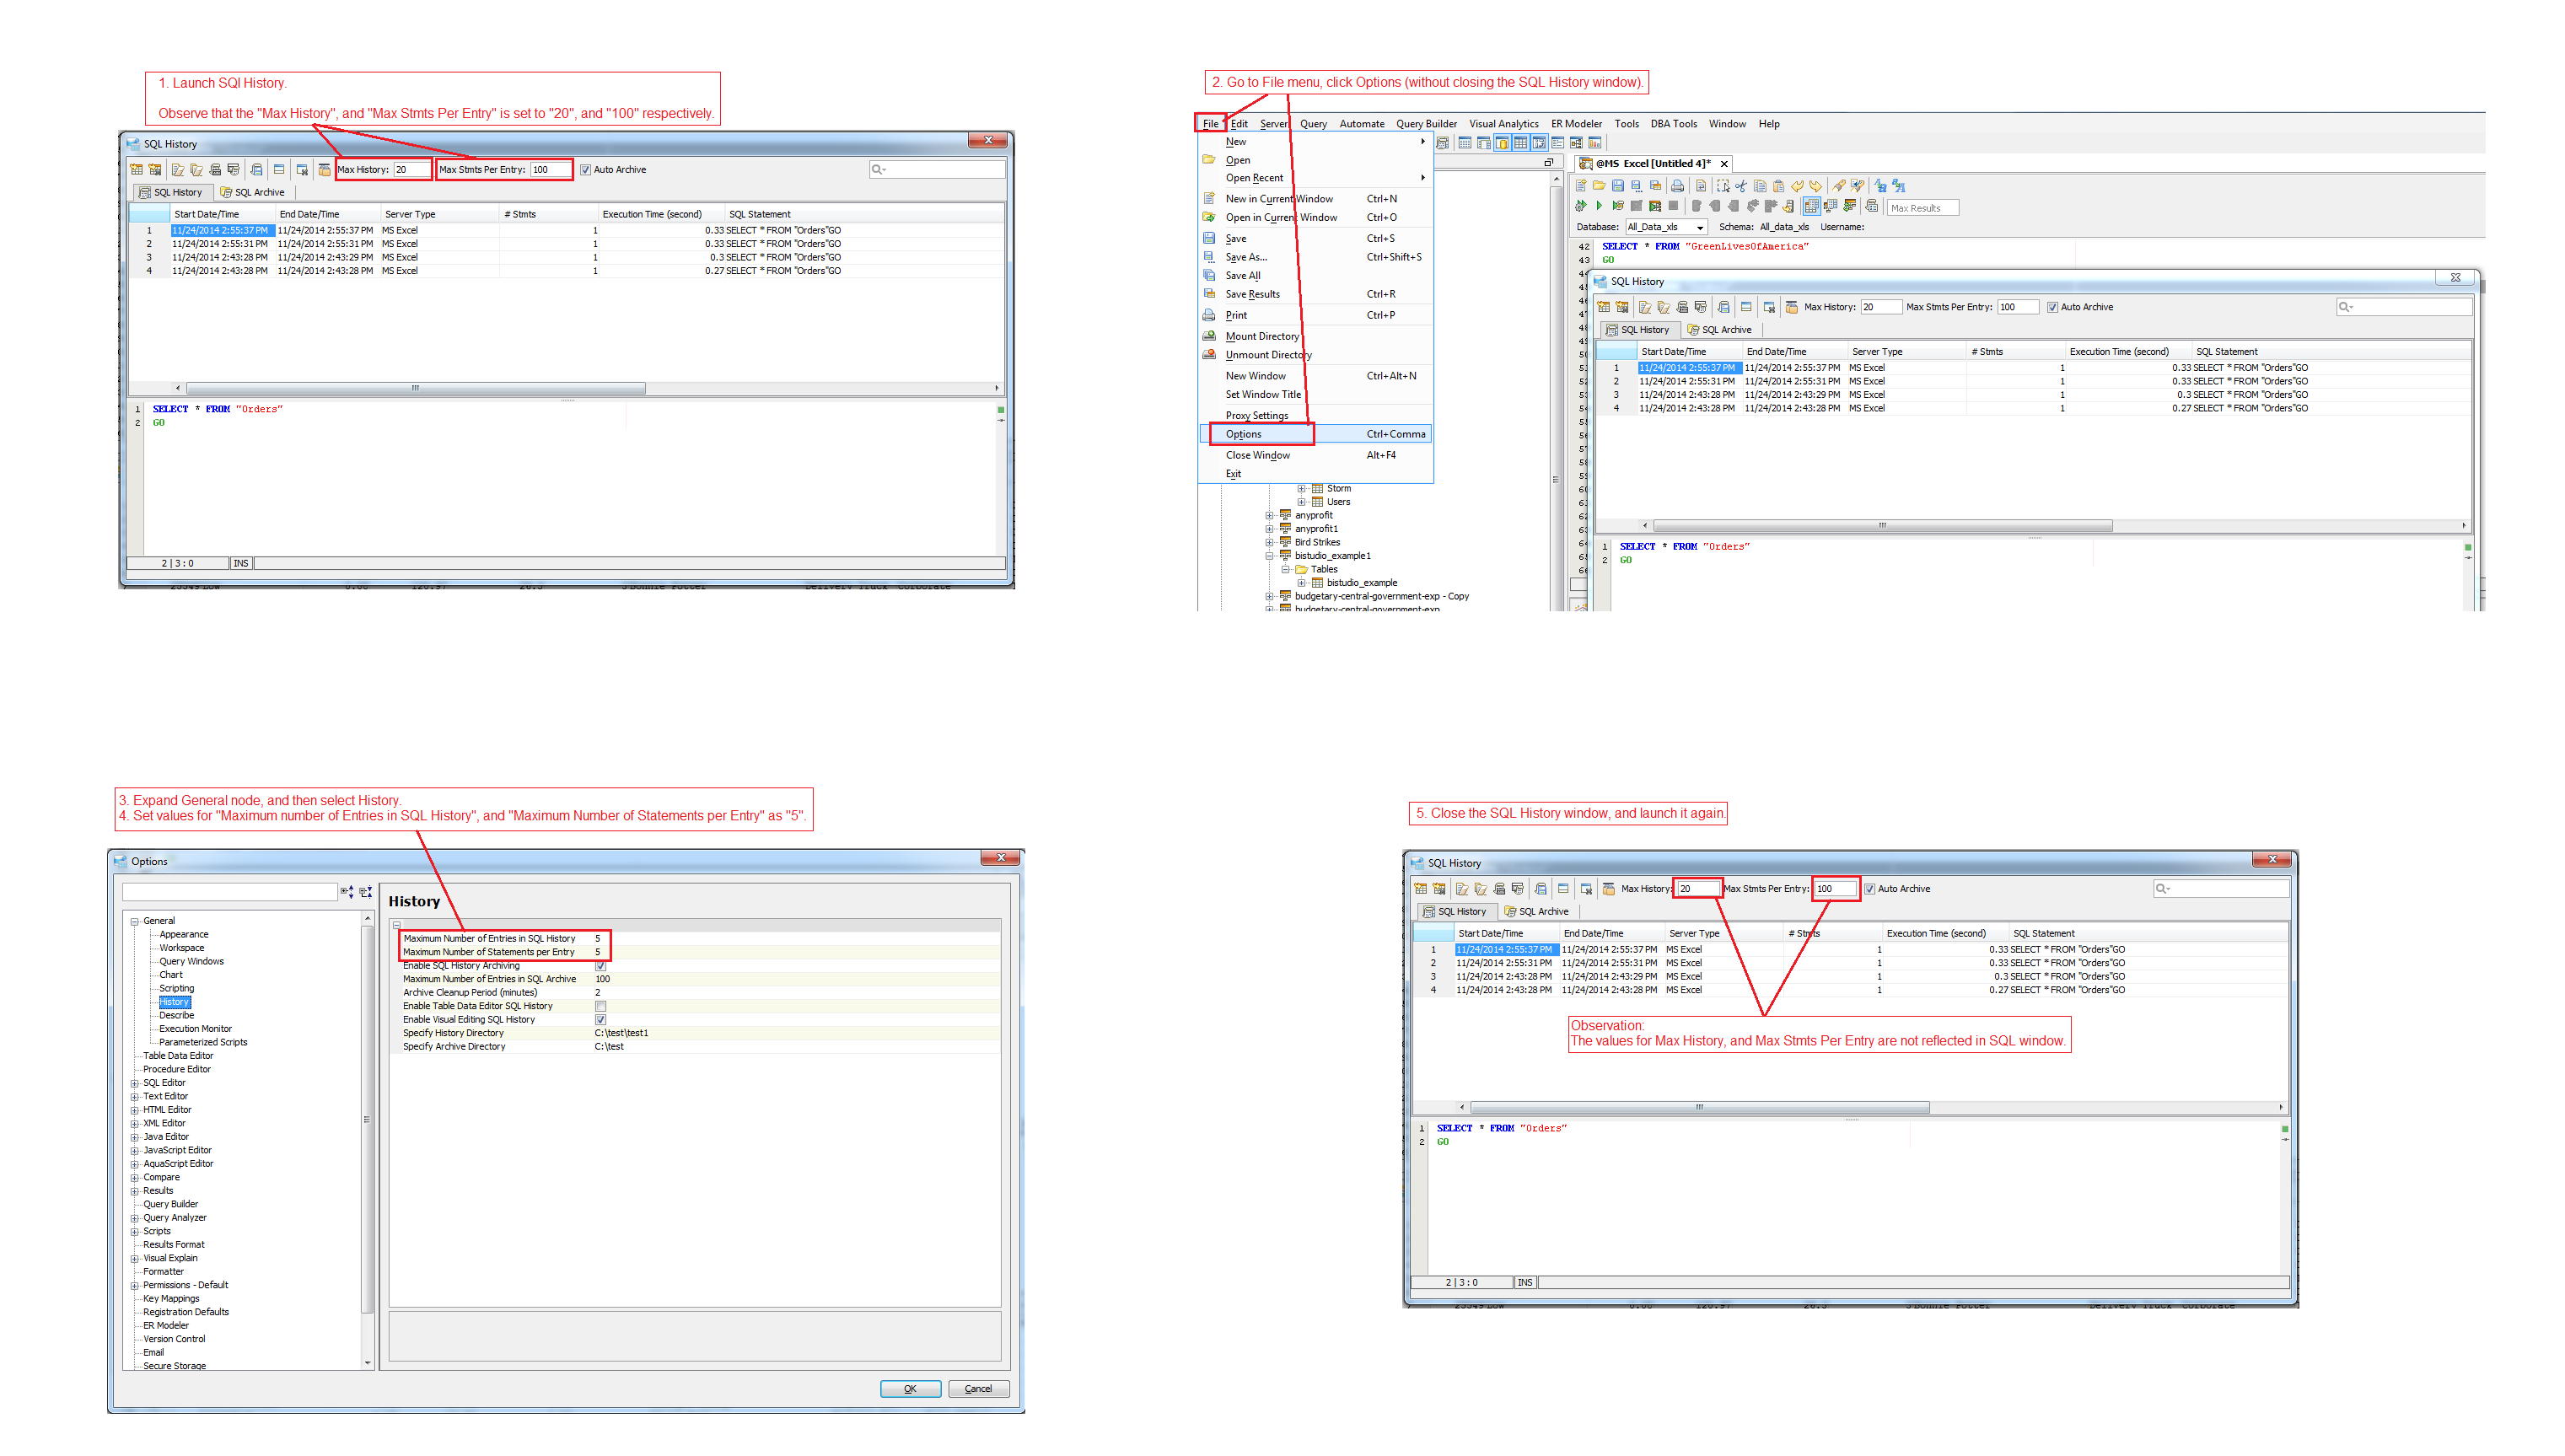Run query with green Execute play icon

[1600, 206]
